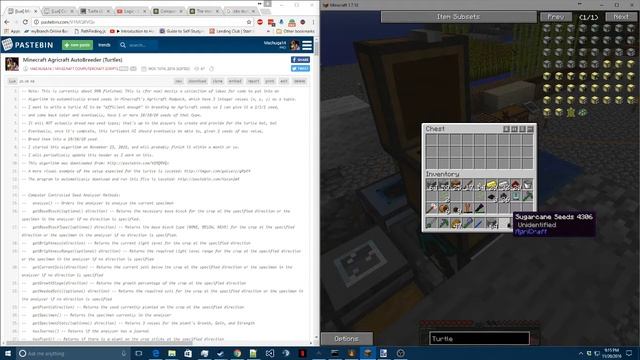
Task: Open Visual Studio from the taskbar
Action: point(270,353)
